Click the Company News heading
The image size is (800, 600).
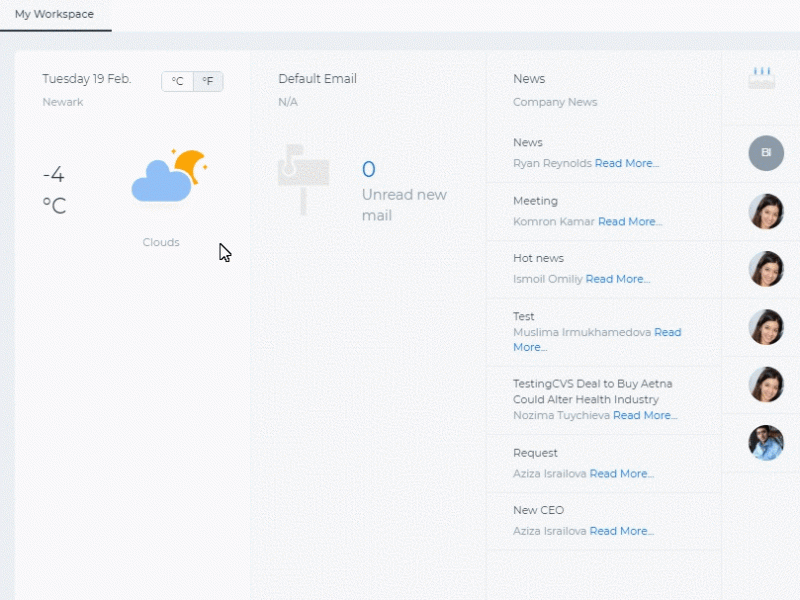pos(555,102)
